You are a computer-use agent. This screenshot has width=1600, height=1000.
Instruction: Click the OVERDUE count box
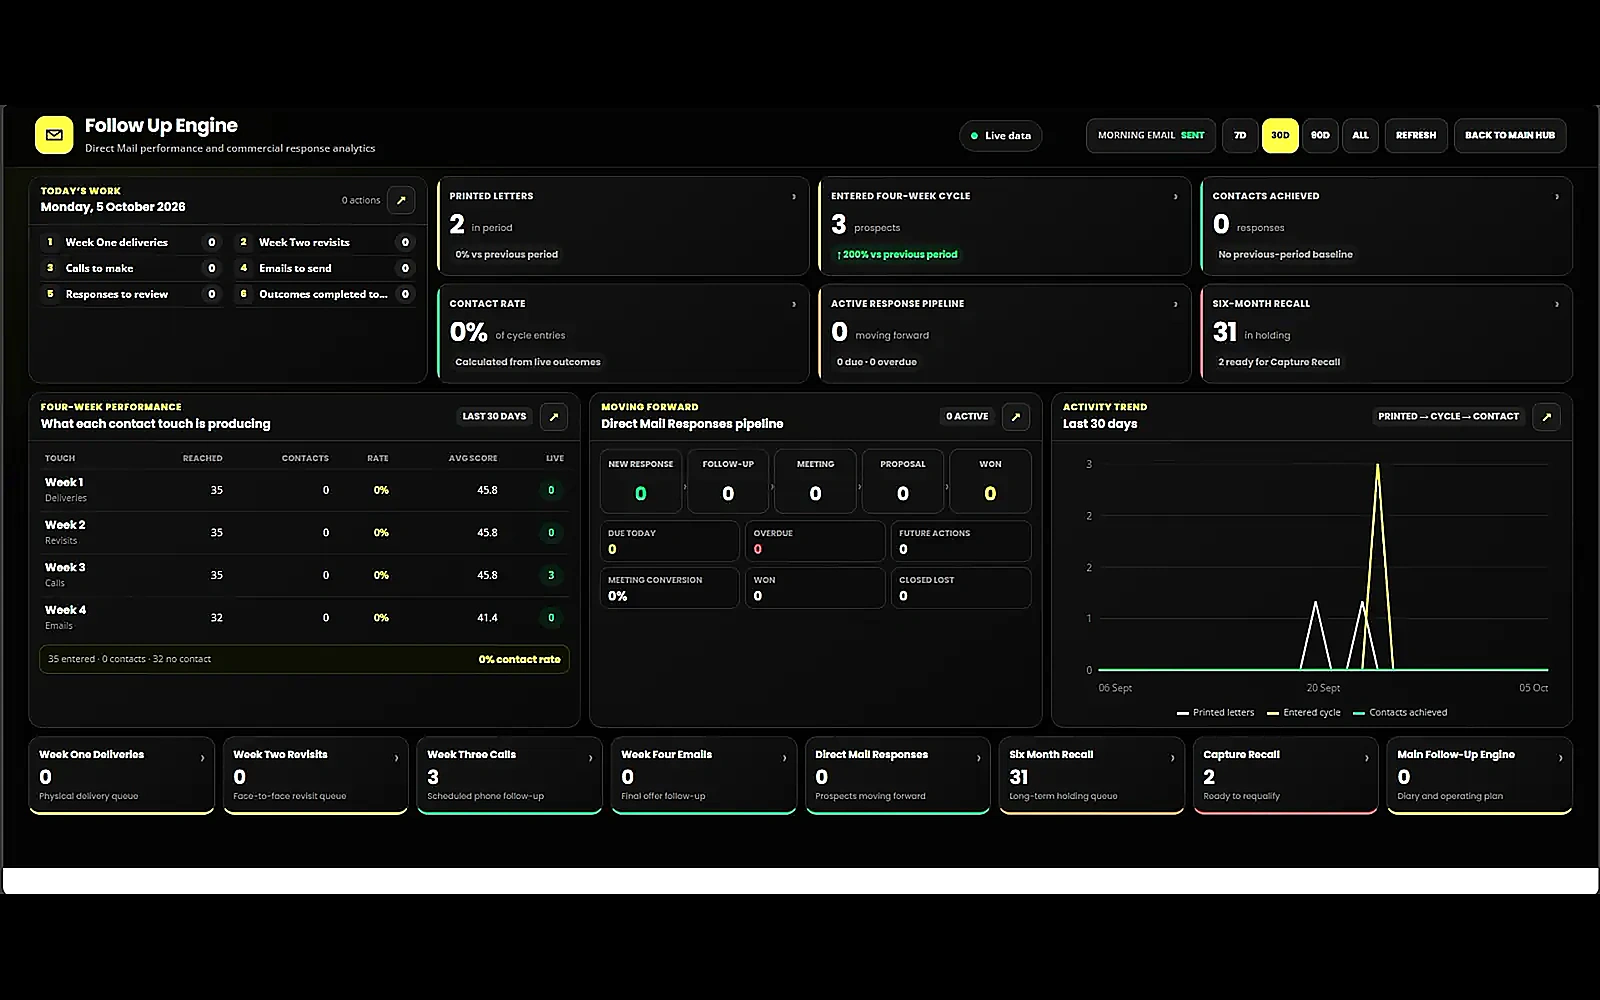click(x=815, y=541)
